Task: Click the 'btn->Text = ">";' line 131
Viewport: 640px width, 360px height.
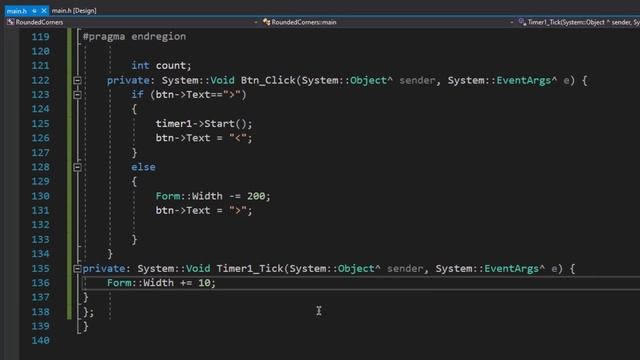Action: 204,211
